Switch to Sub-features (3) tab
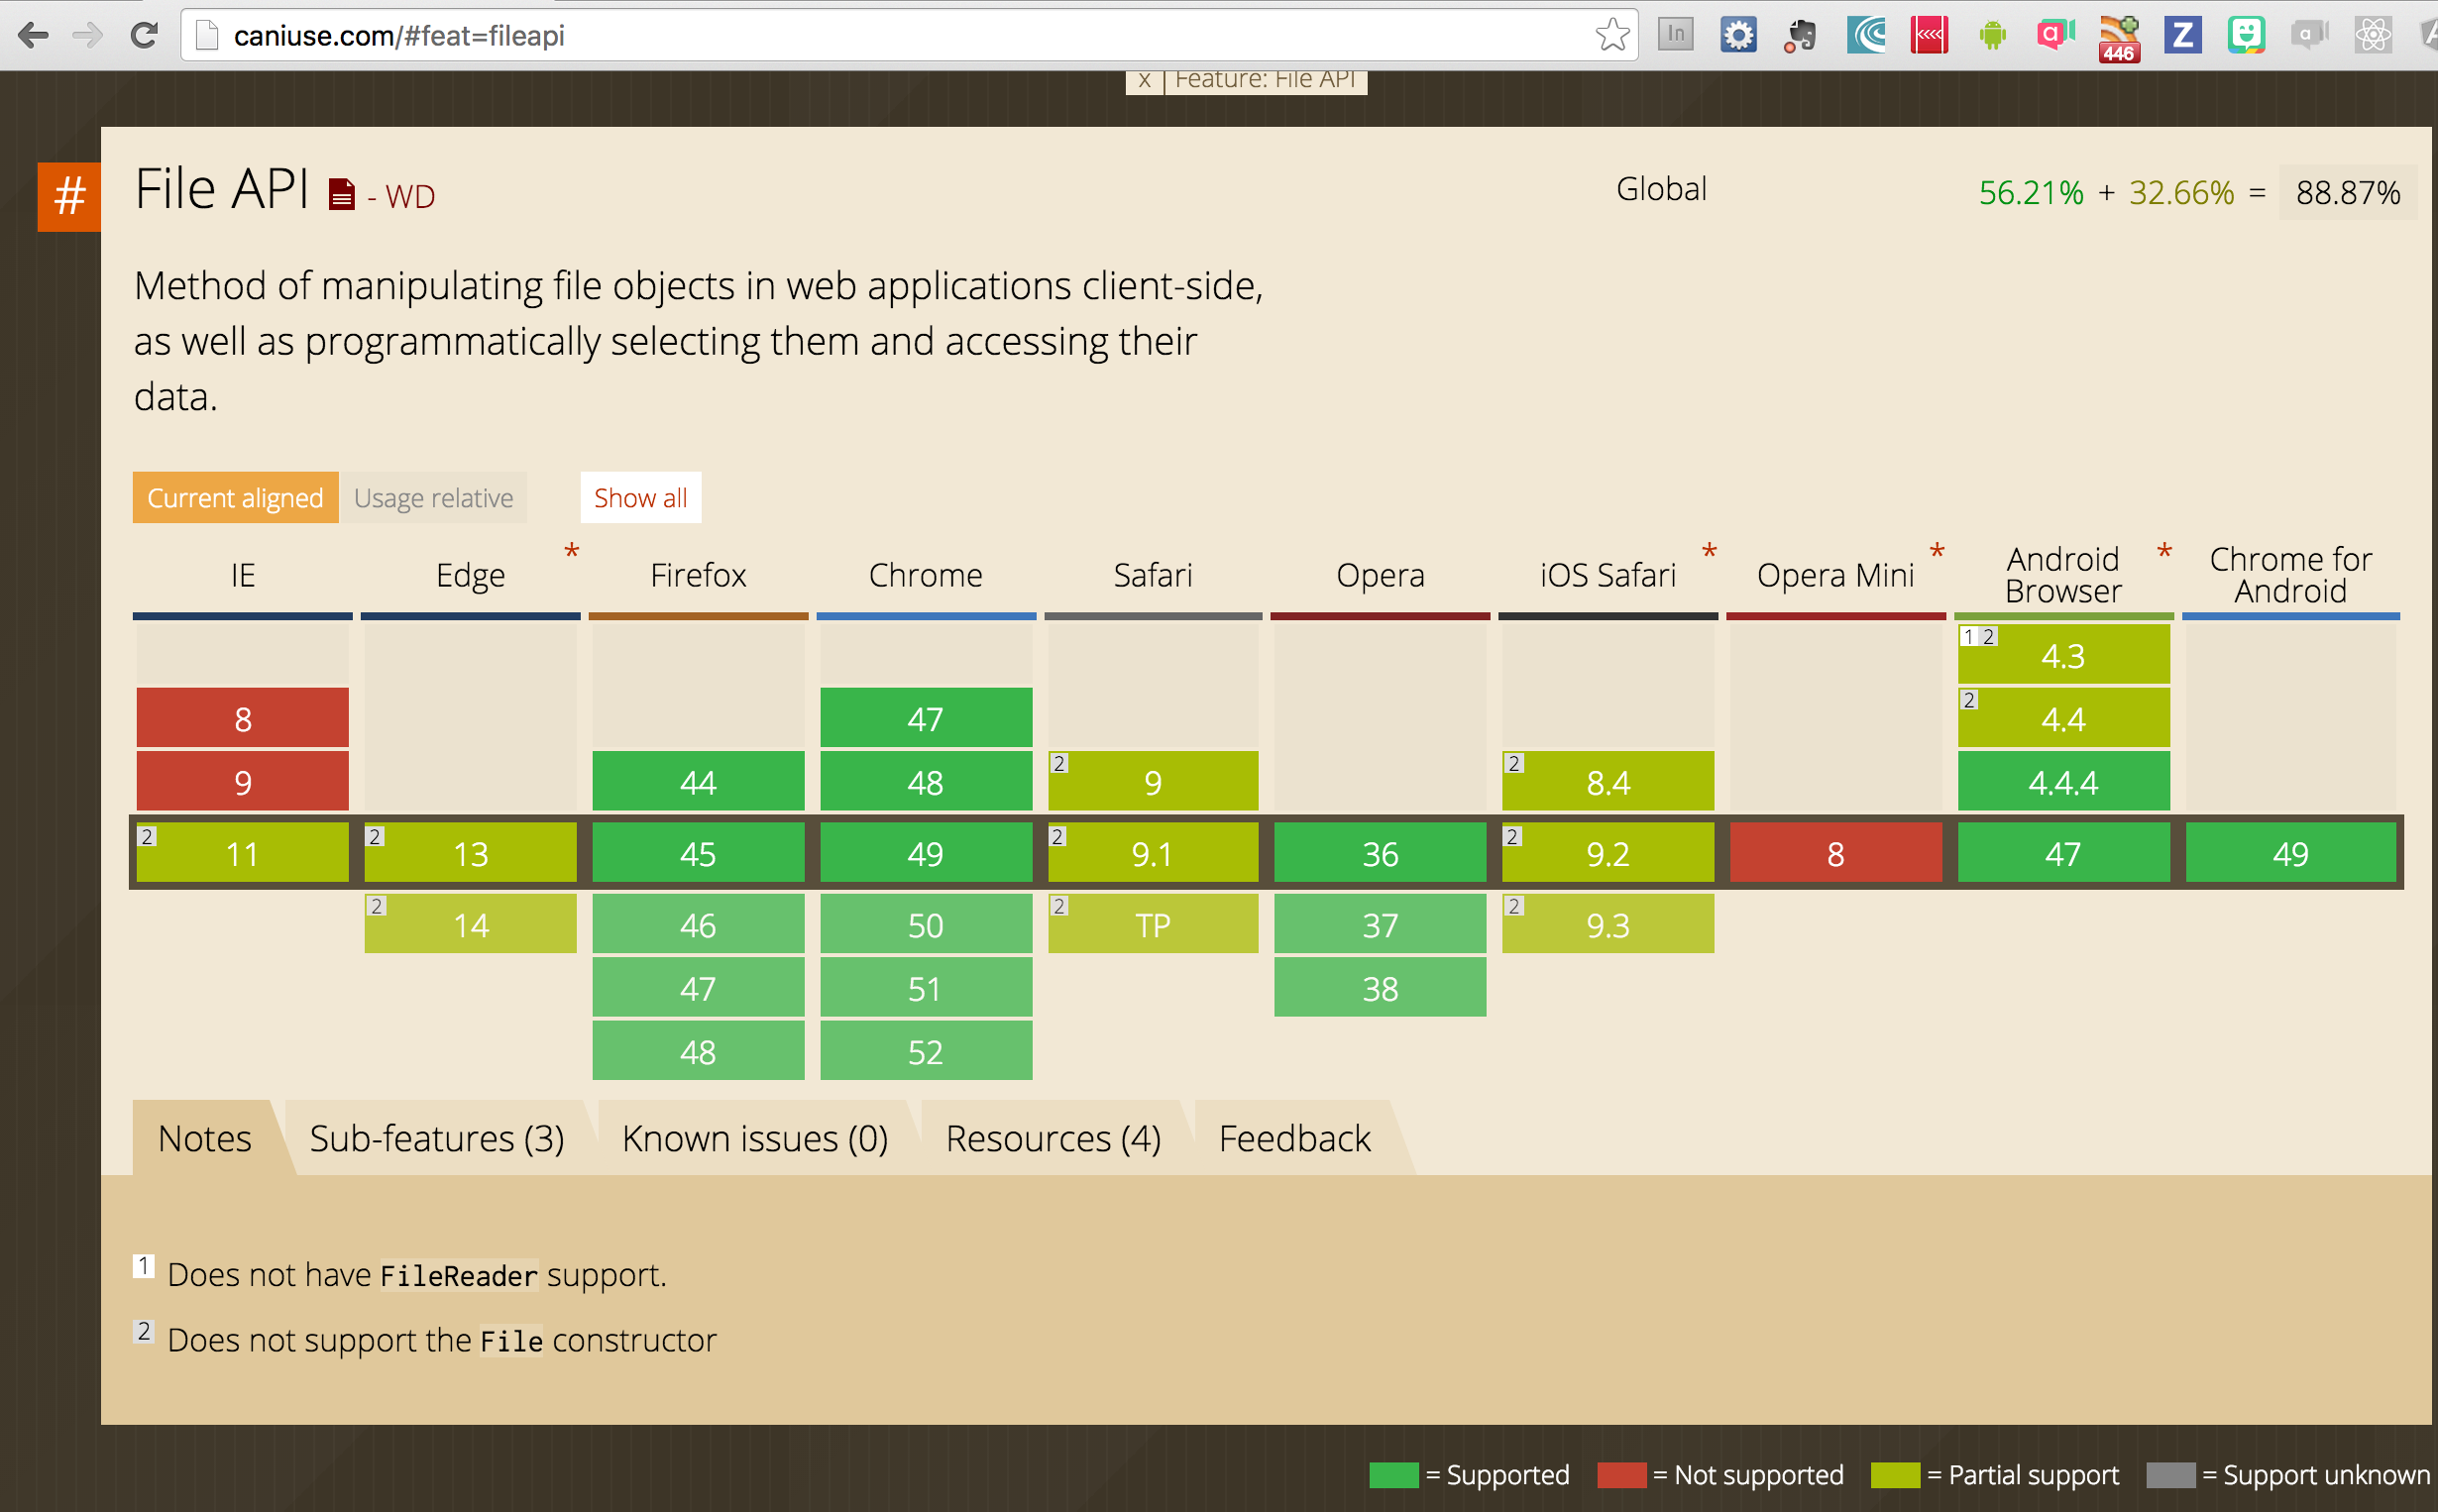Screen dimensions: 2438x1512 pyautogui.click(x=437, y=1138)
